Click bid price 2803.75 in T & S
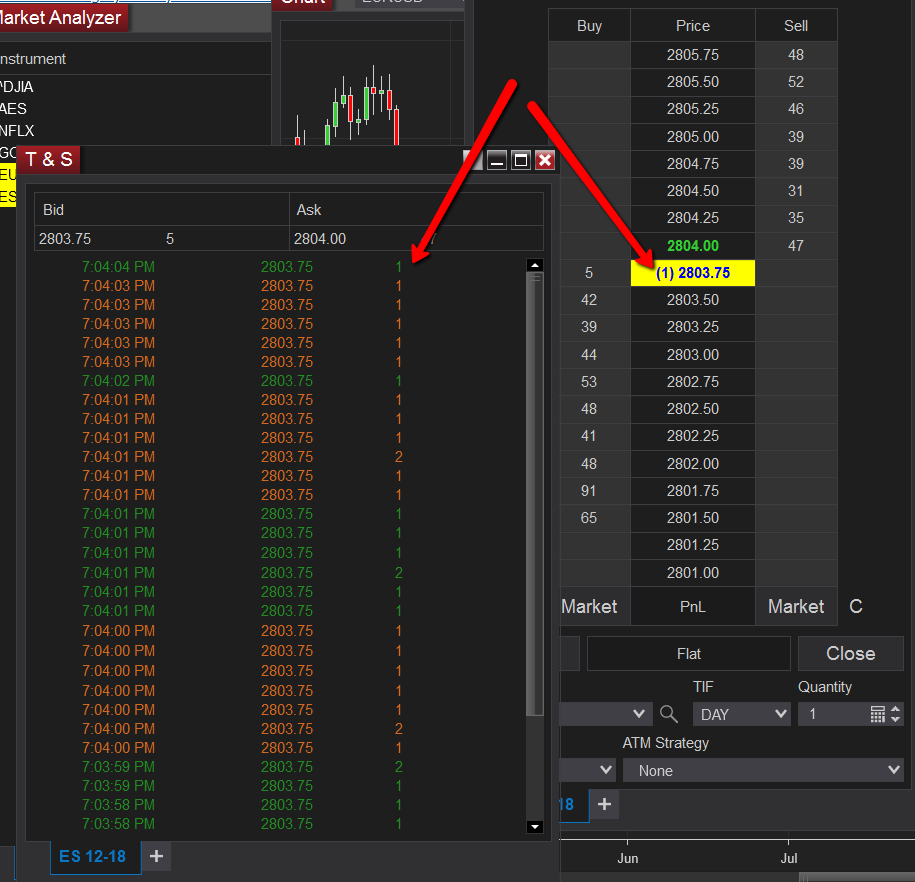Screen dimensions: 915x882 click(65, 239)
